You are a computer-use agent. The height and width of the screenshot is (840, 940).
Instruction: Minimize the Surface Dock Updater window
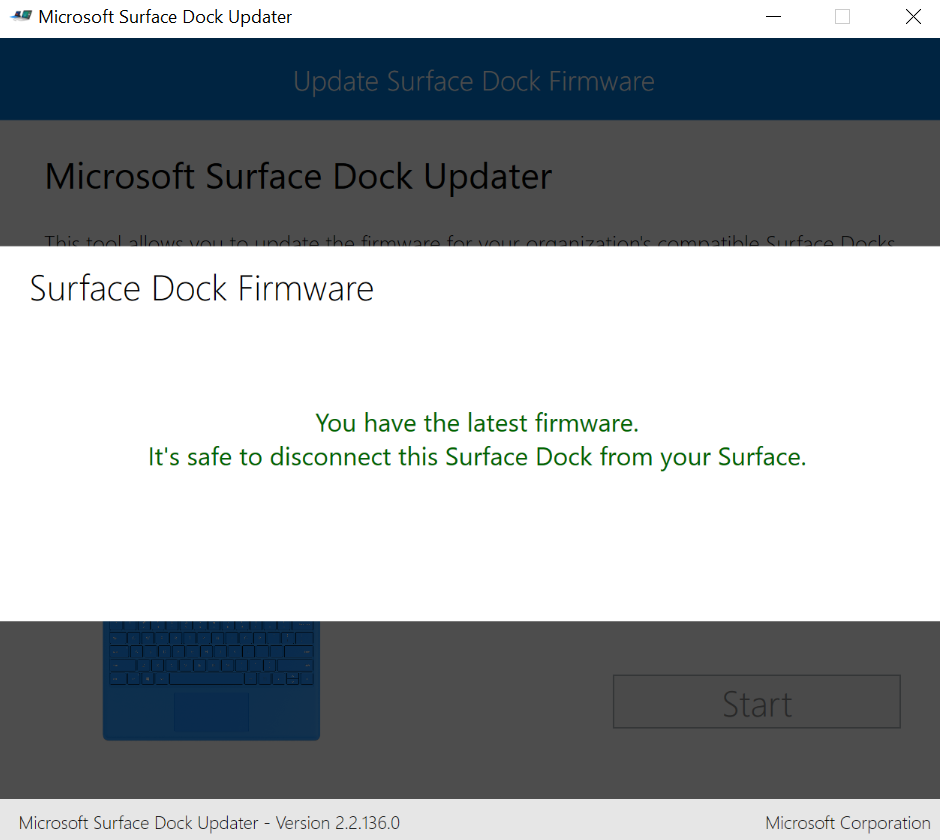[x=773, y=17]
